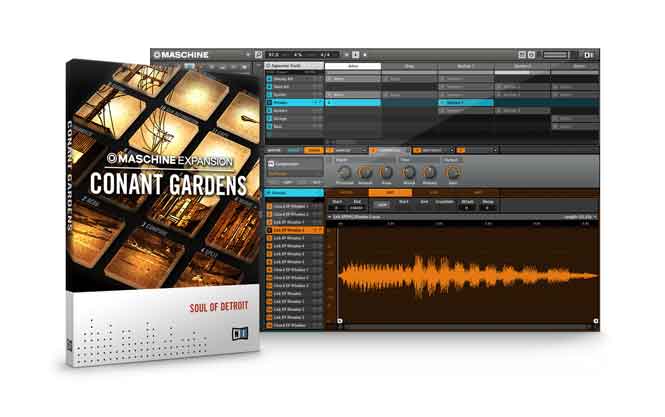The image size is (665, 417).
Task: Adjust the master volume slider in header
Action: (x=556, y=55)
